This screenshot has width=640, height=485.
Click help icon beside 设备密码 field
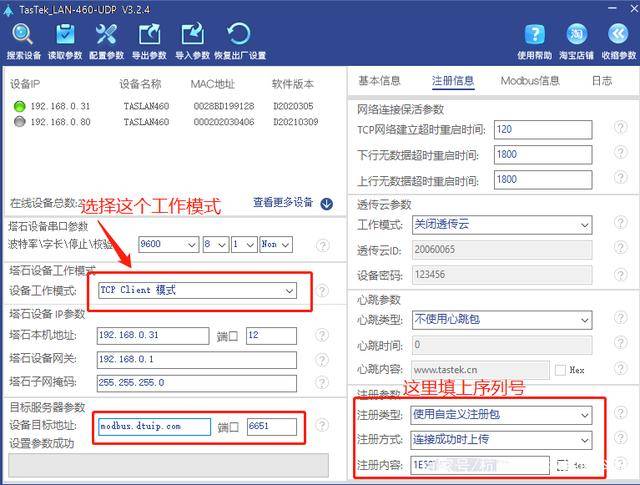coord(620,274)
